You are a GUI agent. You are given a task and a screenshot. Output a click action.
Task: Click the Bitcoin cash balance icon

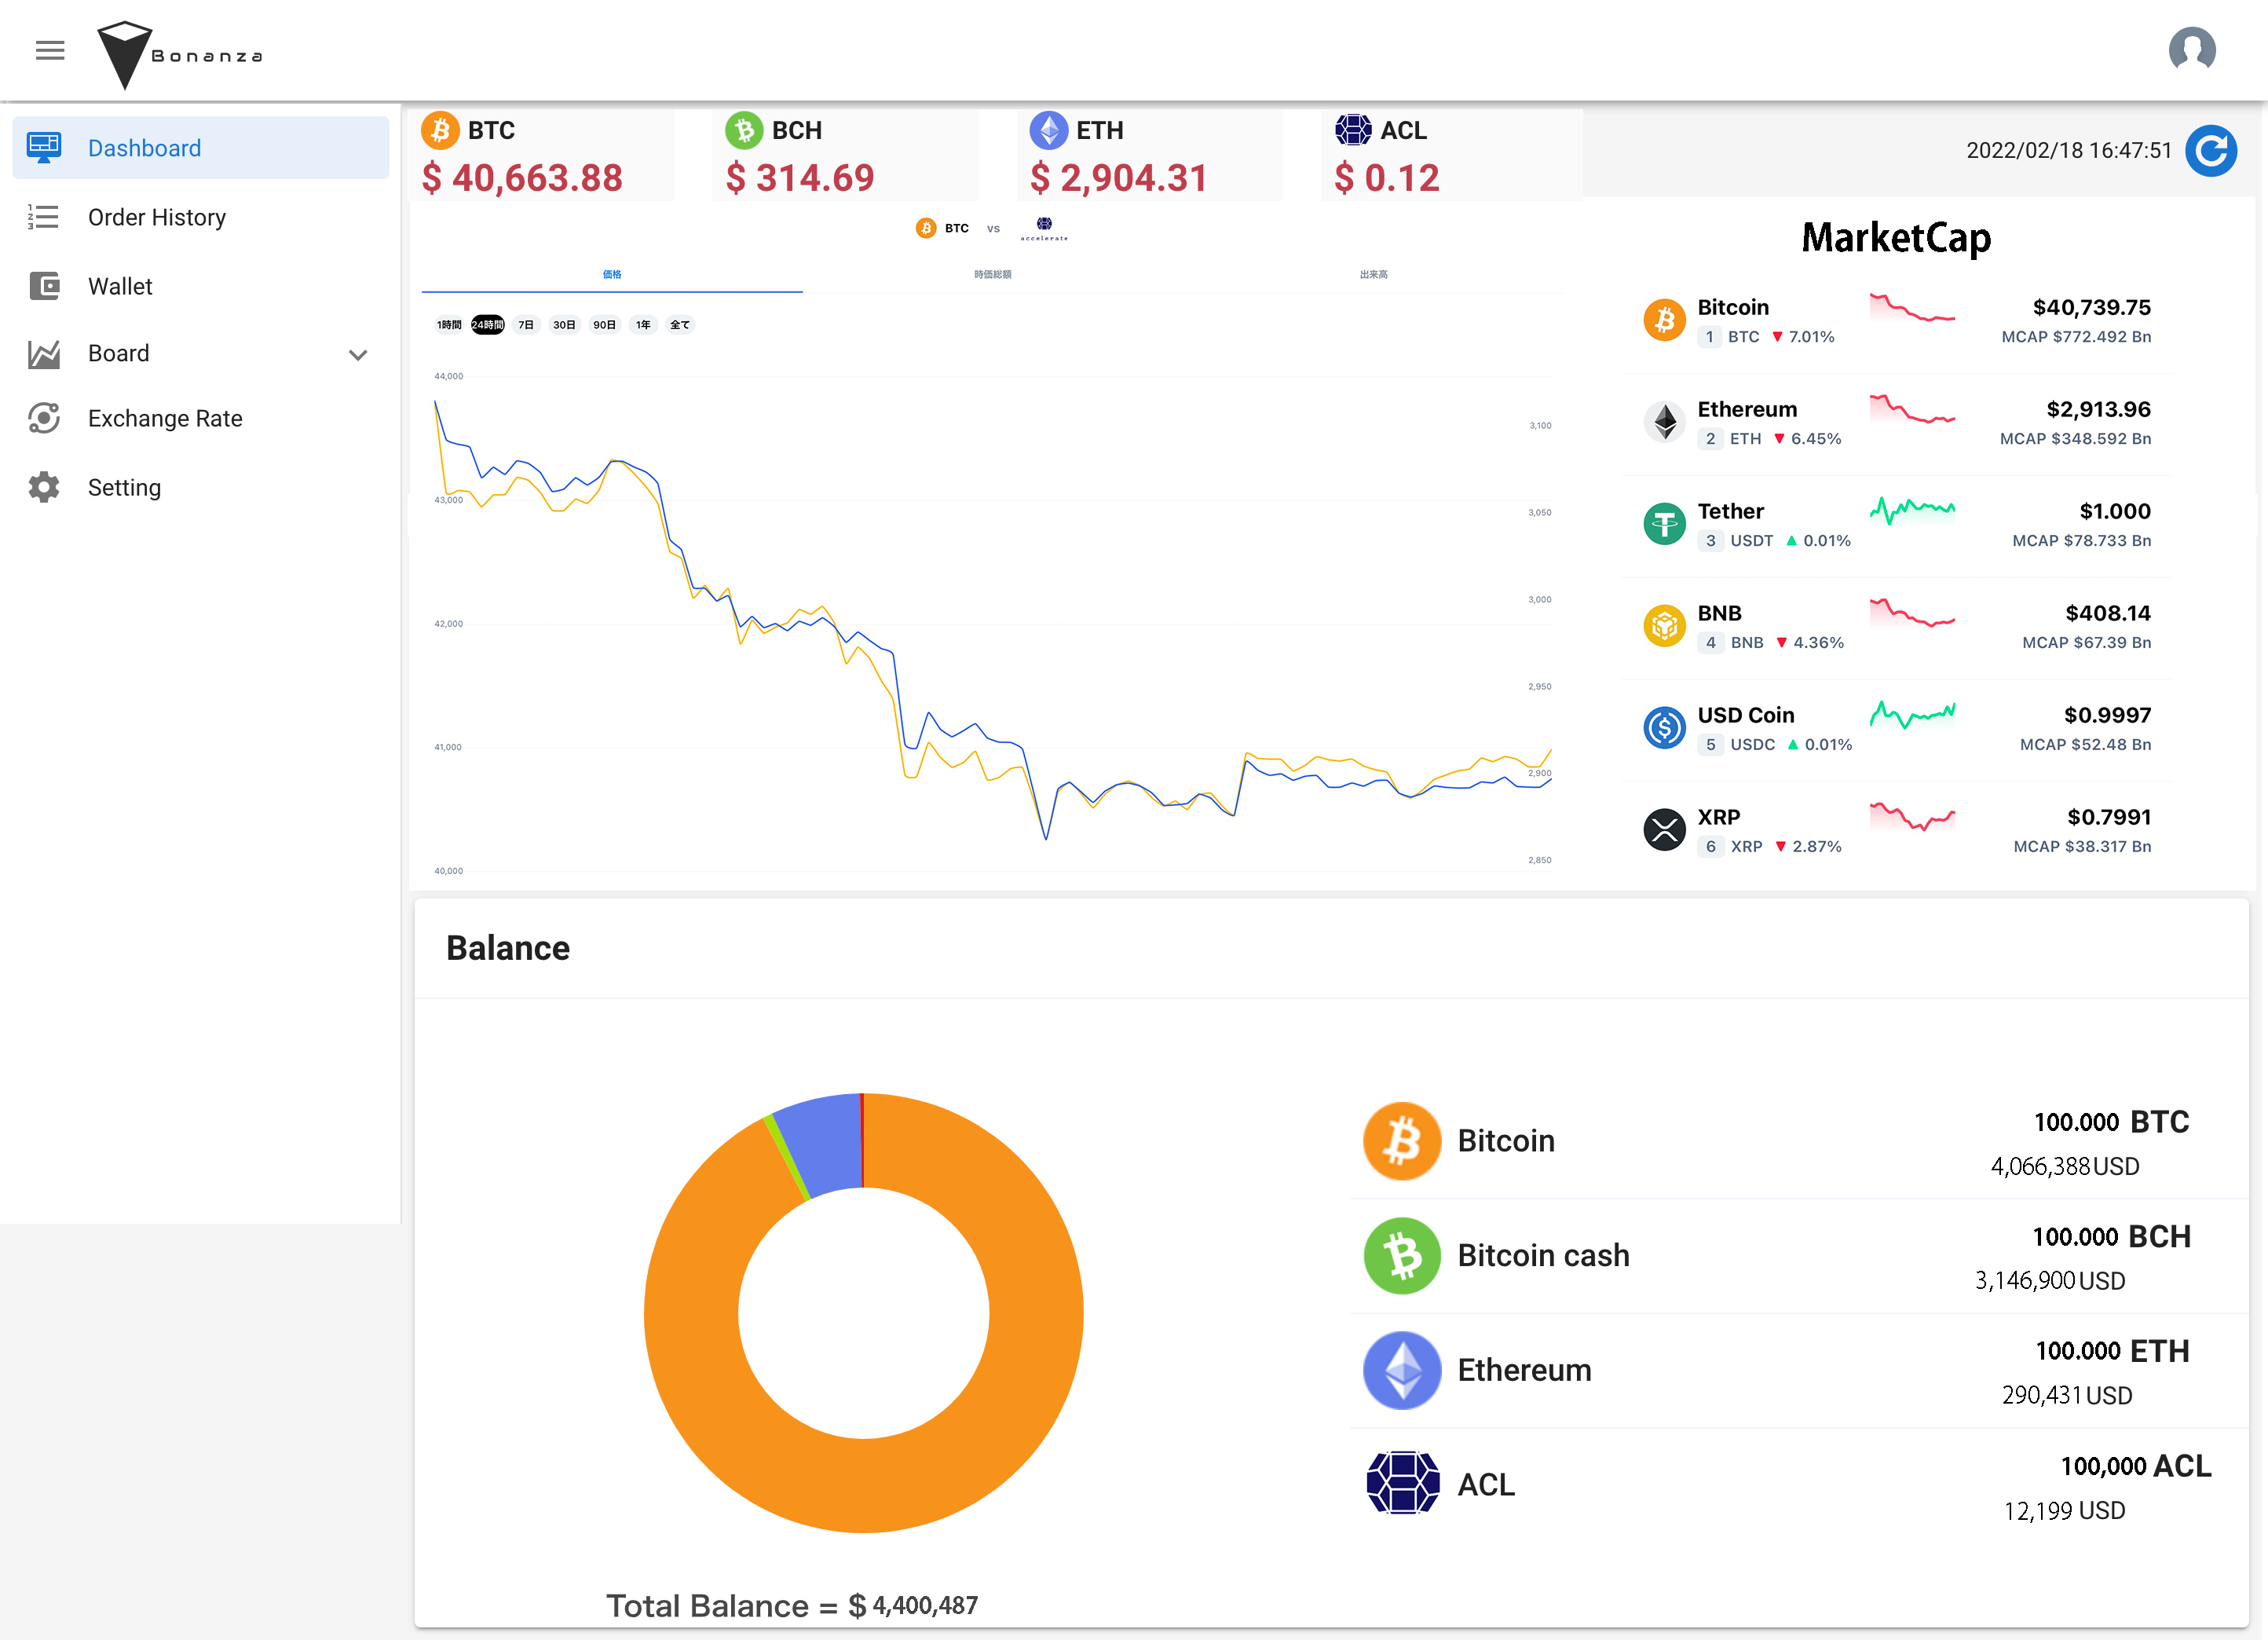(1402, 1255)
